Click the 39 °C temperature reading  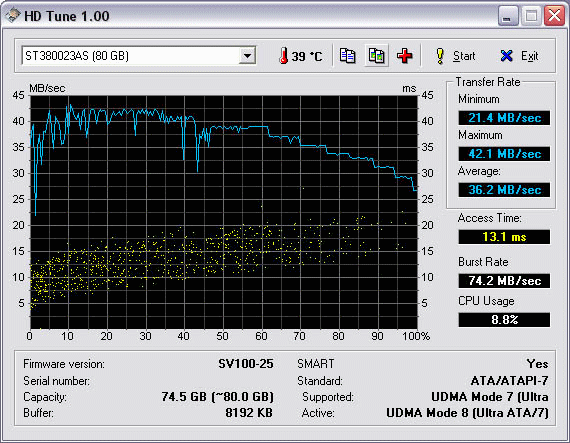click(307, 56)
